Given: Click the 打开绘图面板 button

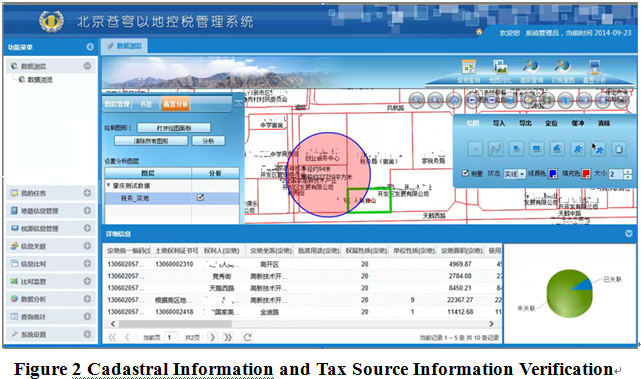Looking at the screenshot, I should pyautogui.click(x=174, y=128).
